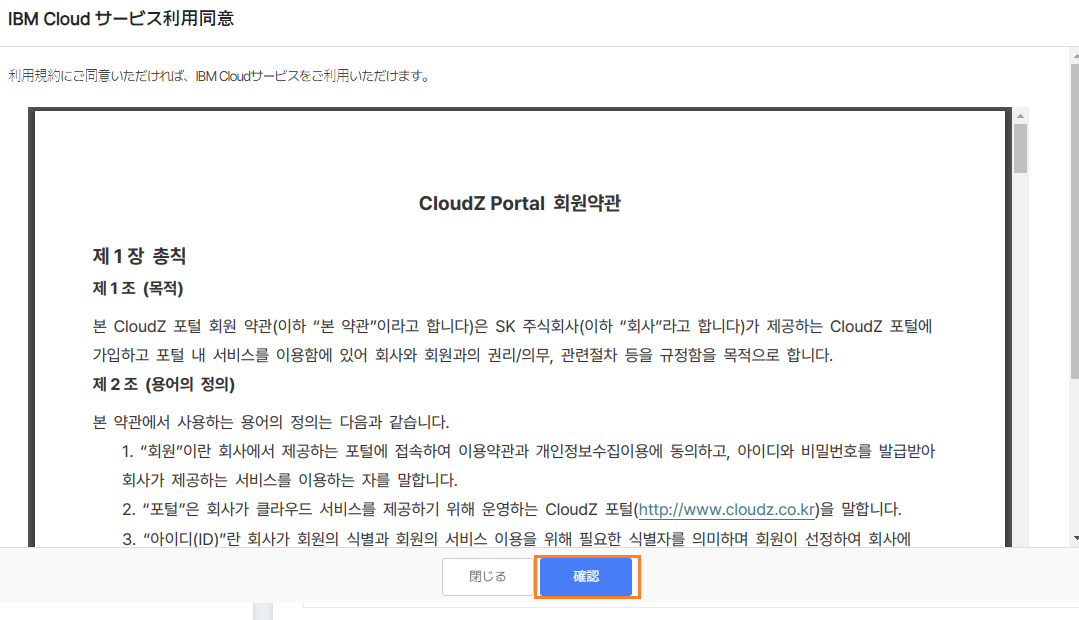1079x620 pixels.
Task: Click list item 1 starting with "회원"이란
Action: click(528, 465)
